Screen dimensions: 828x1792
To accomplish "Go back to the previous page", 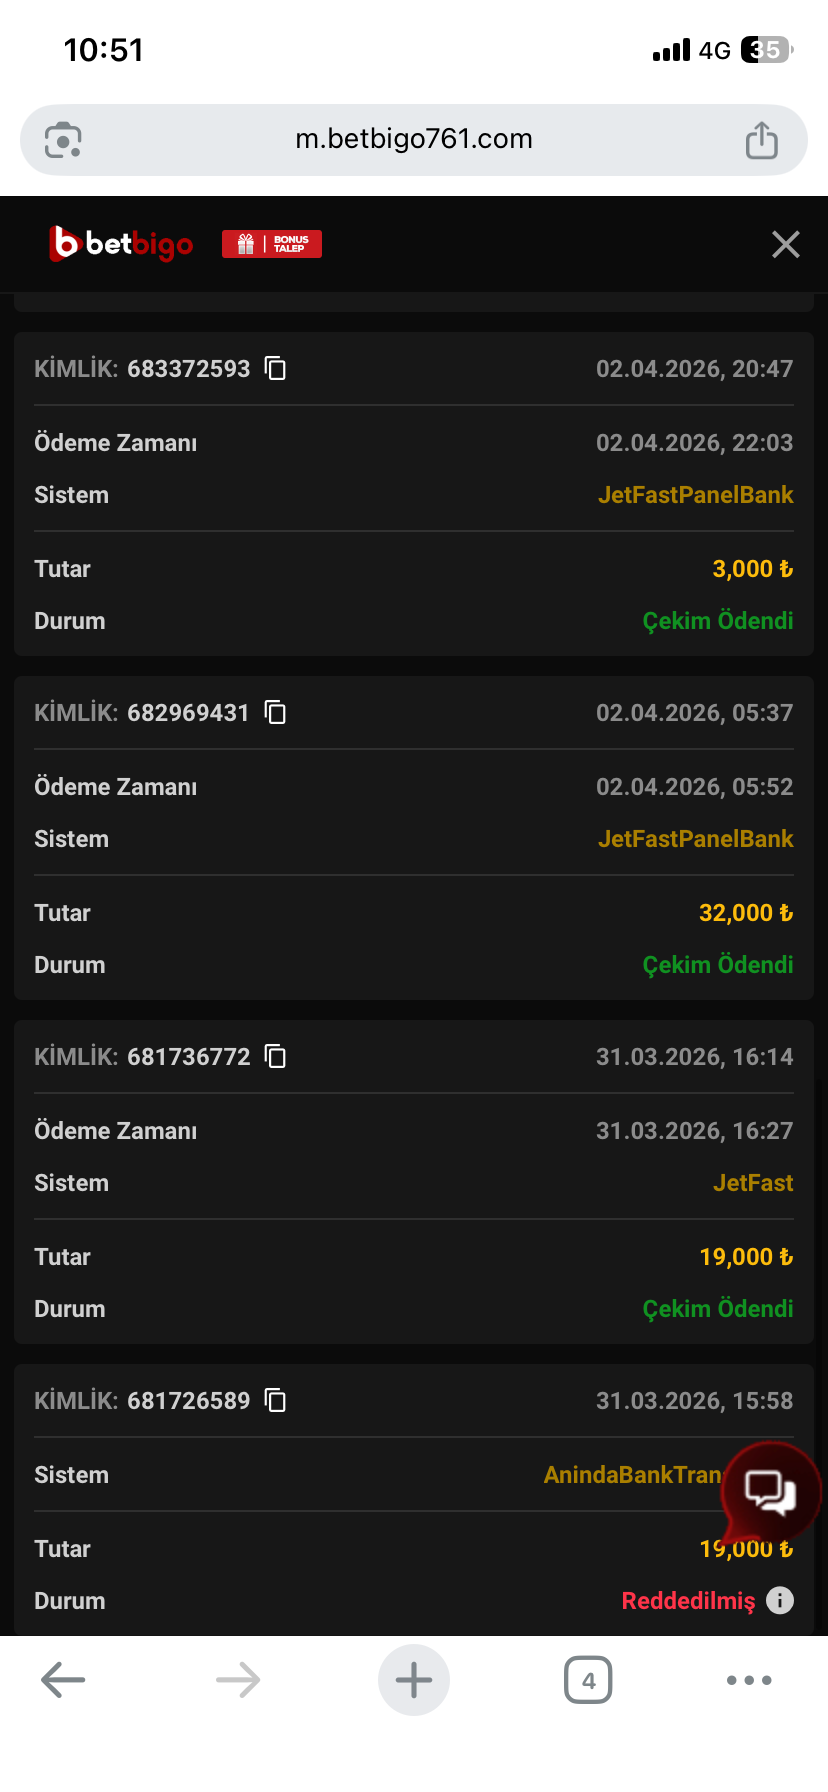I will (x=63, y=1680).
